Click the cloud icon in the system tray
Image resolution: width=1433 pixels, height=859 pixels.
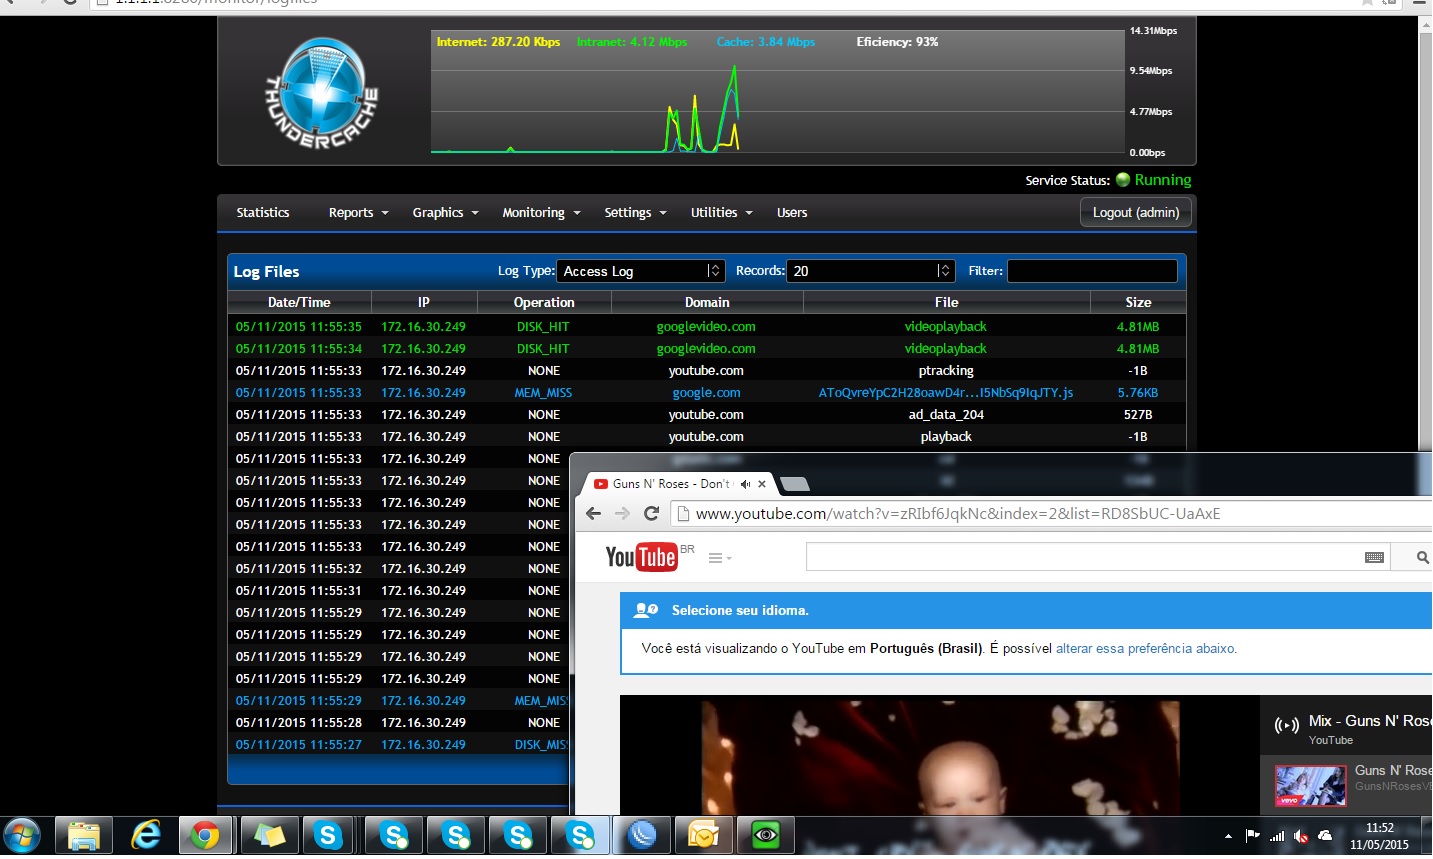[x=1326, y=836]
